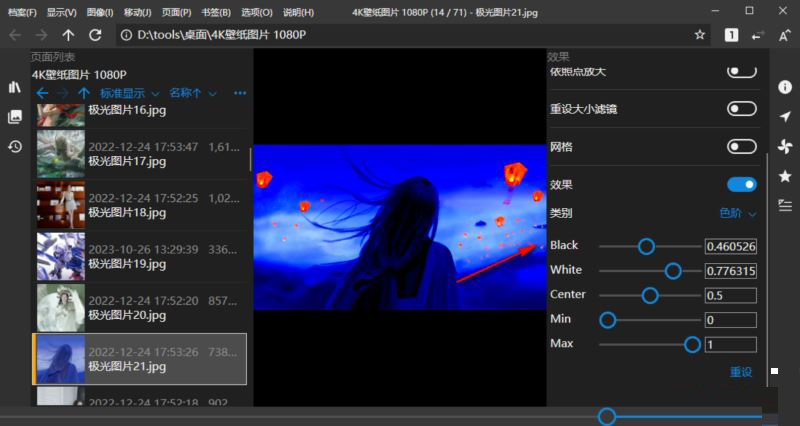
Task: Click the Max value field 1
Action: (731, 344)
